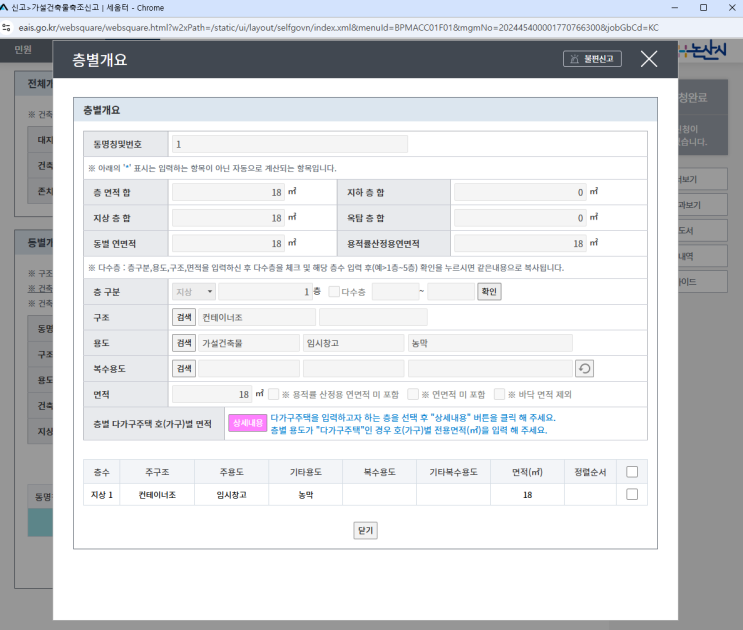Click the 컨테이너조 structure field

tap(257, 317)
